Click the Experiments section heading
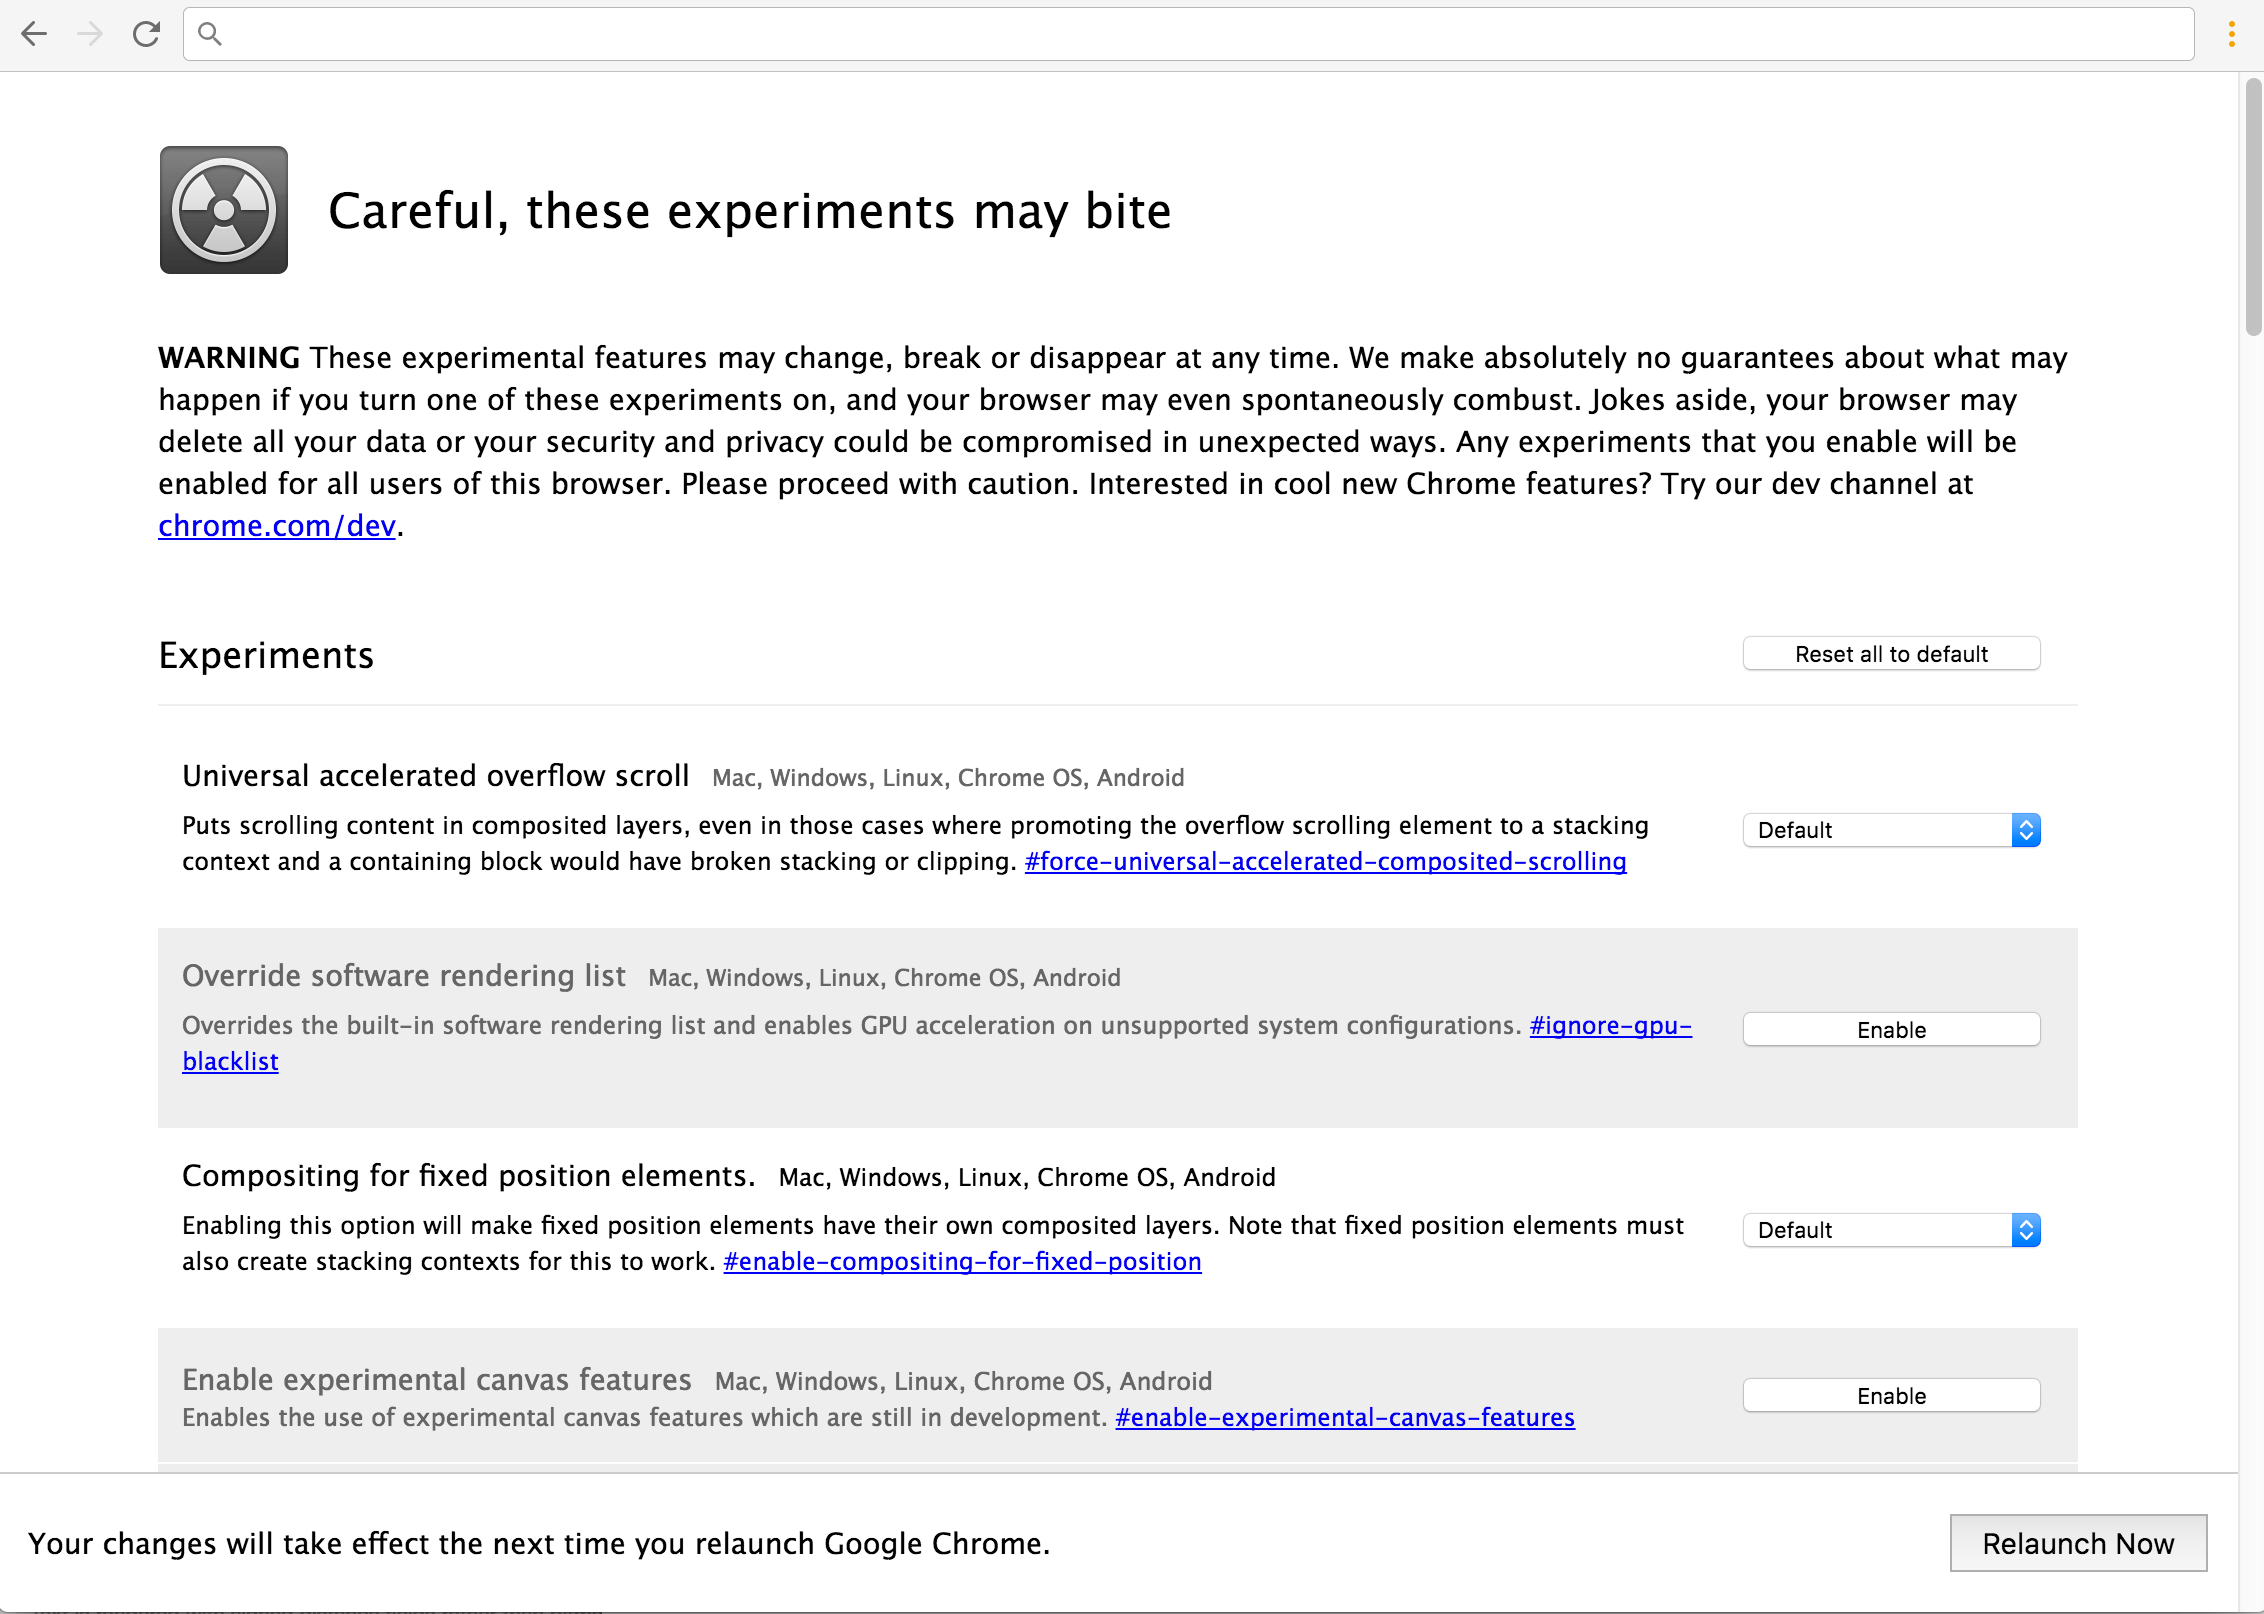Viewport: 2264px width, 1614px height. (266, 655)
